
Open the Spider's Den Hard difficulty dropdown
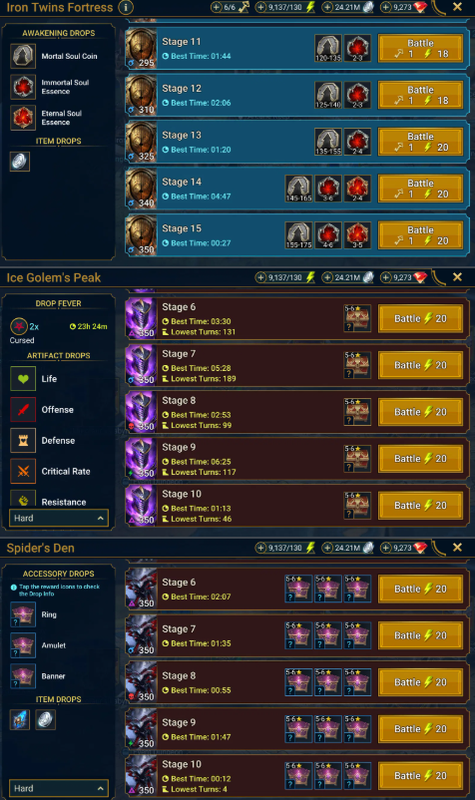pyautogui.click(x=59, y=788)
